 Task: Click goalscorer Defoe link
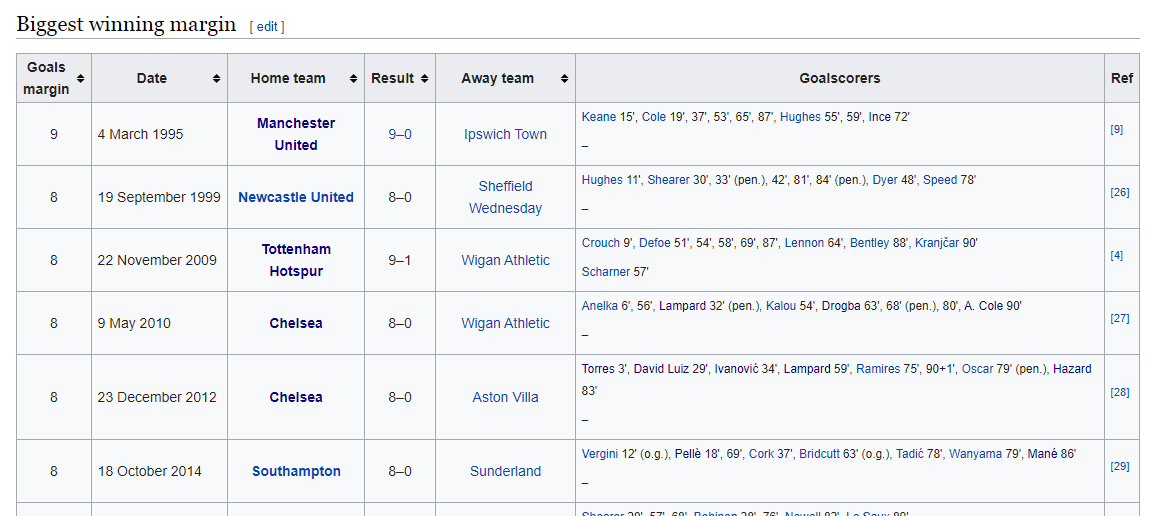tap(653, 243)
